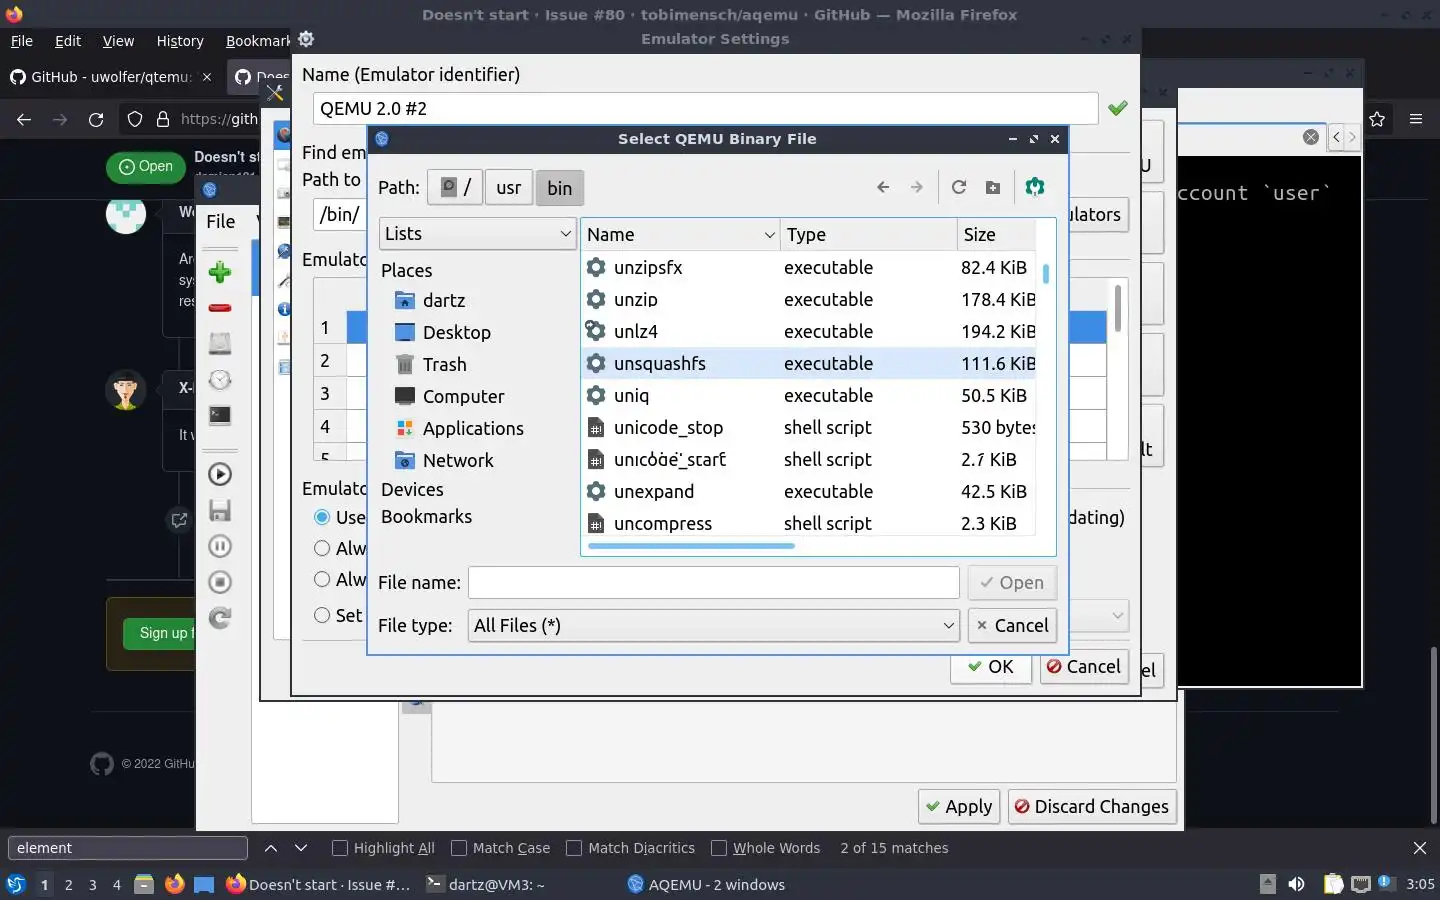
Task: Click the emulator Name input field
Action: [x=705, y=108]
